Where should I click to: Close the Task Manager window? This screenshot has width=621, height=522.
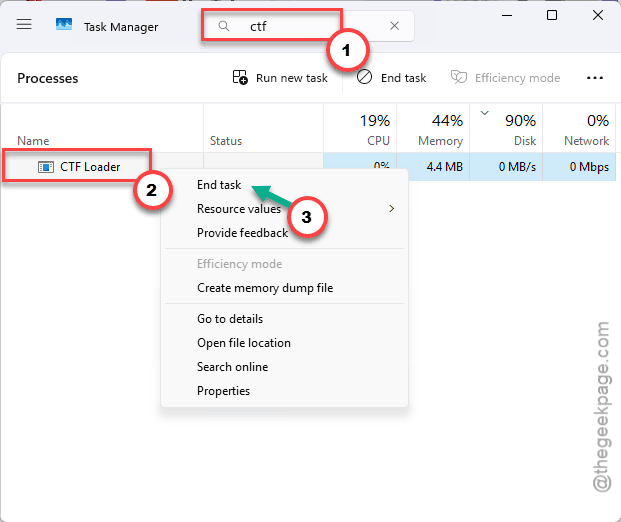598,15
